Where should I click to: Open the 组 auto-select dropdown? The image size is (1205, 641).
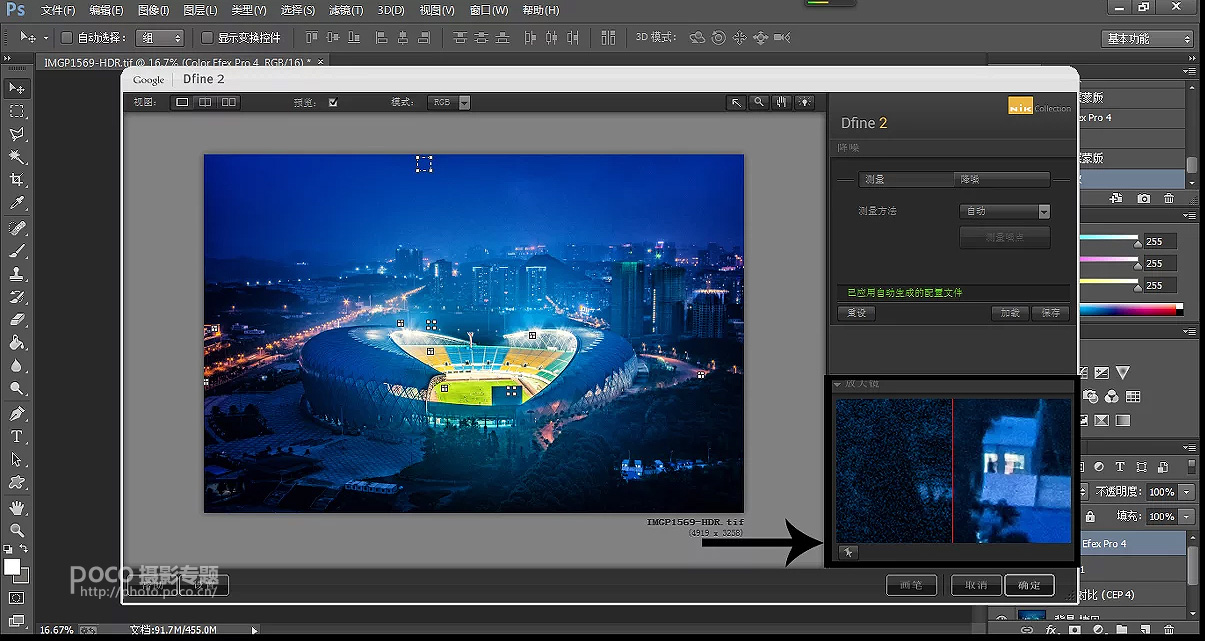[x=160, y=38]
